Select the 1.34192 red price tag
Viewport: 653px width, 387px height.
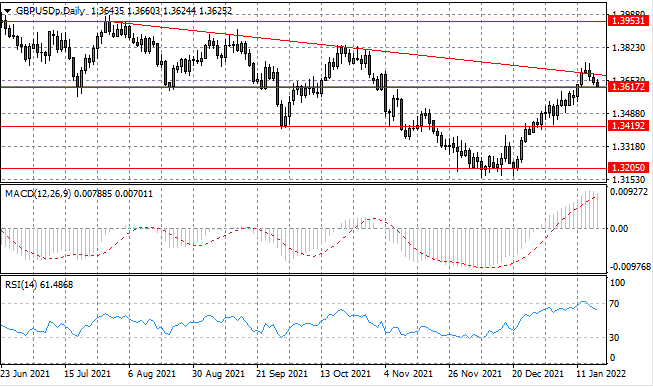click(628, 125)
